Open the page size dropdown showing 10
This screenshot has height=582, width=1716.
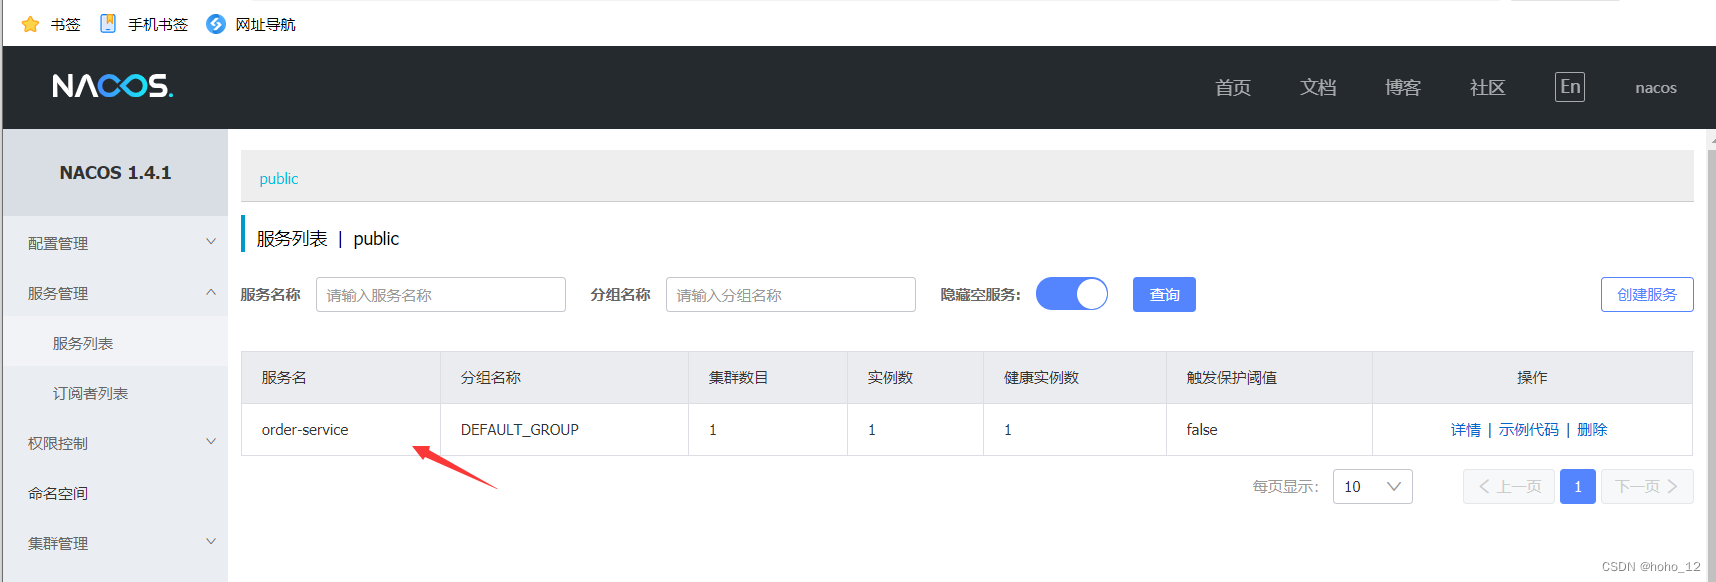1372,487
